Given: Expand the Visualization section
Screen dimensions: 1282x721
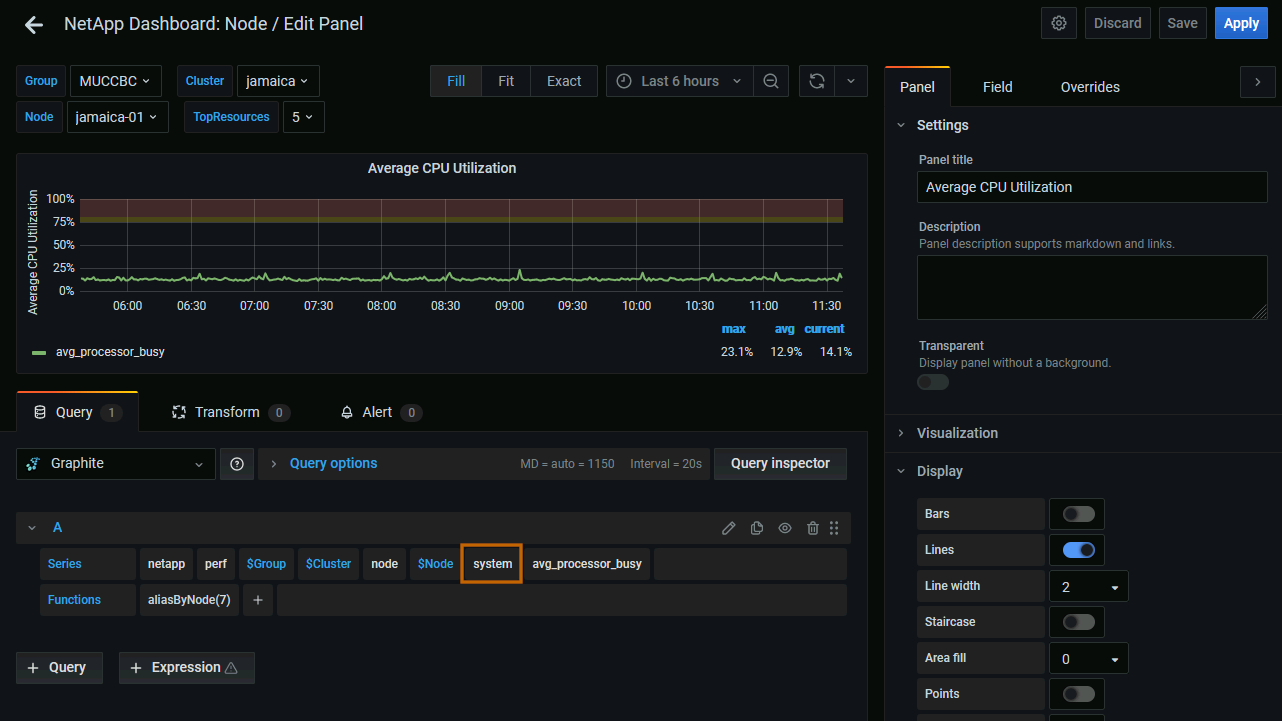Looking at the screenshot, I should pyautogui.click(x=956, y=433).
